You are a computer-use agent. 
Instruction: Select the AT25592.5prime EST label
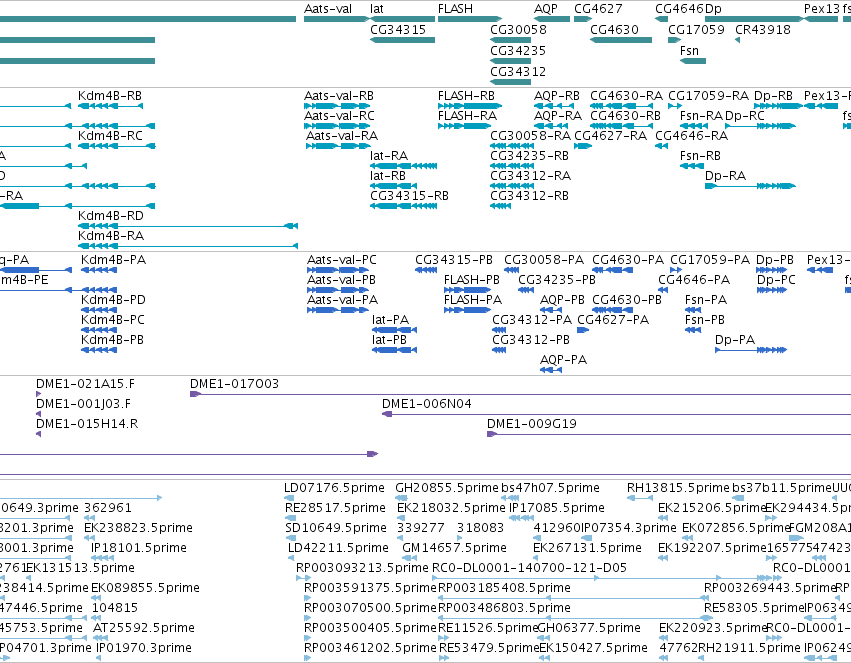[x=144, y=628]
